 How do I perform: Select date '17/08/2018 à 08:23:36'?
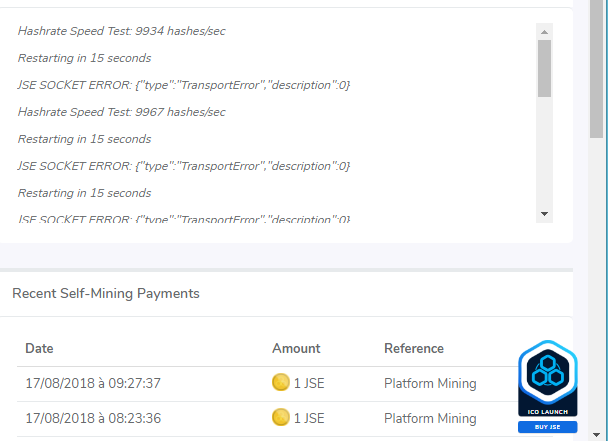click(93, 418)
